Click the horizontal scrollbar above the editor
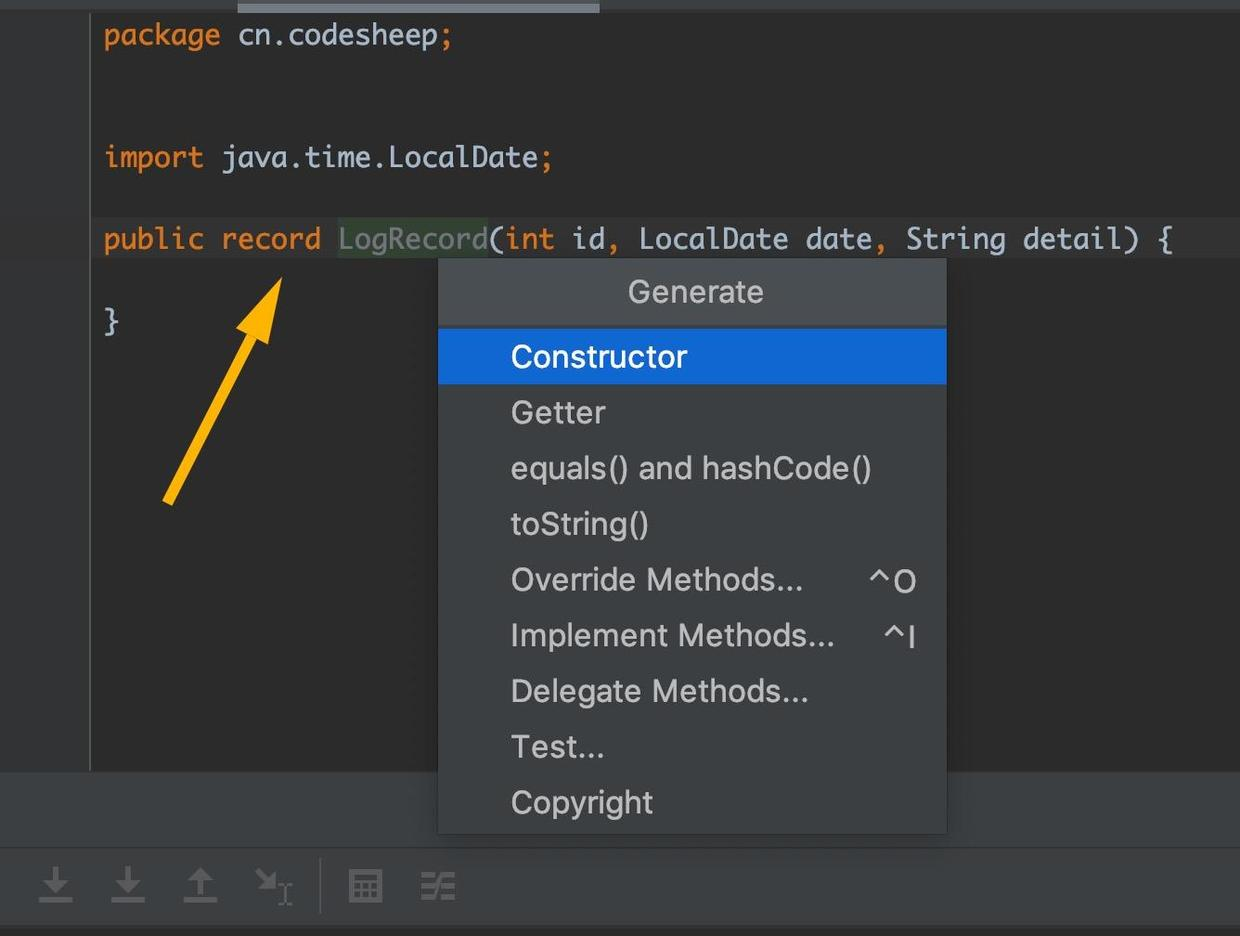The image size is (1240, 936). [418, 6]
